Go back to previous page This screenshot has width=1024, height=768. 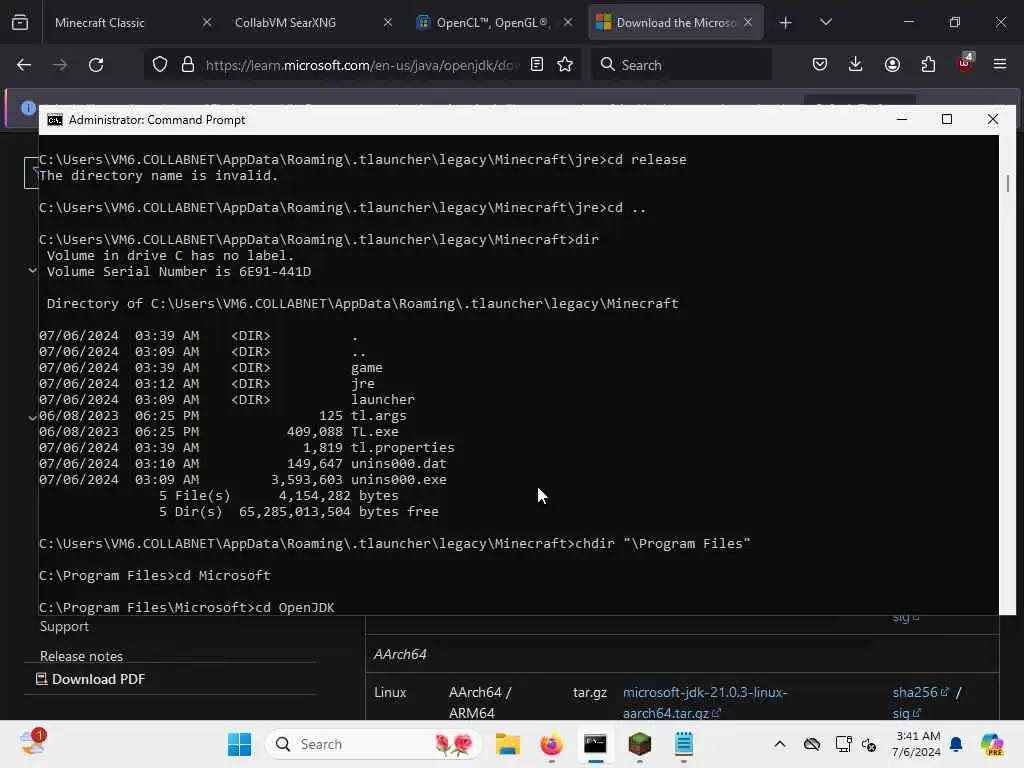pyautogui.click(x=24, y=65)
